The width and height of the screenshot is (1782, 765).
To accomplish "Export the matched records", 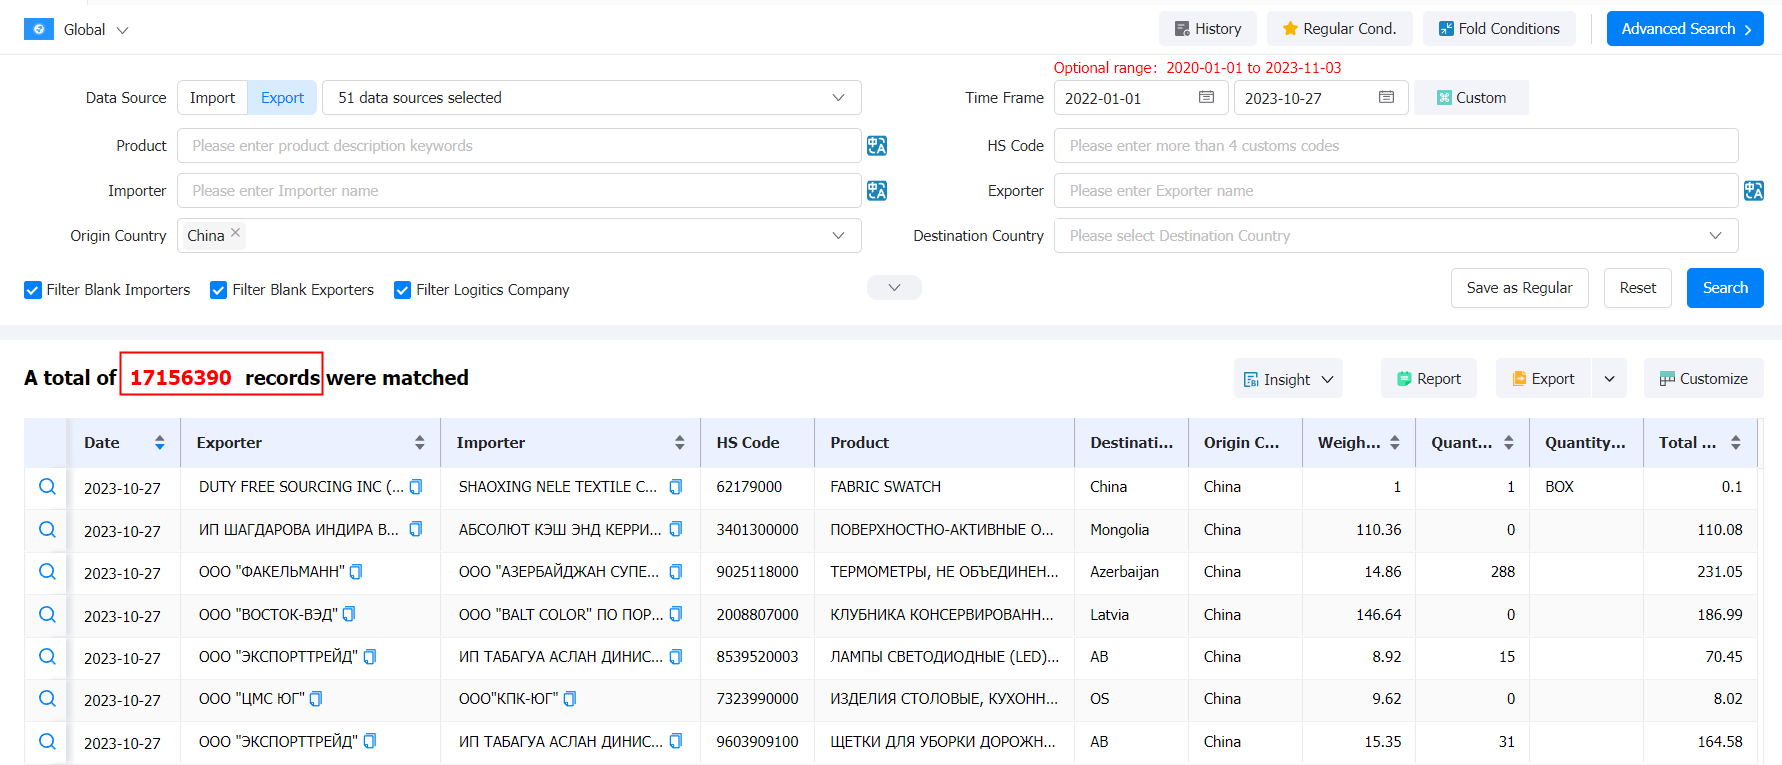I will (x=1543, y=379).
